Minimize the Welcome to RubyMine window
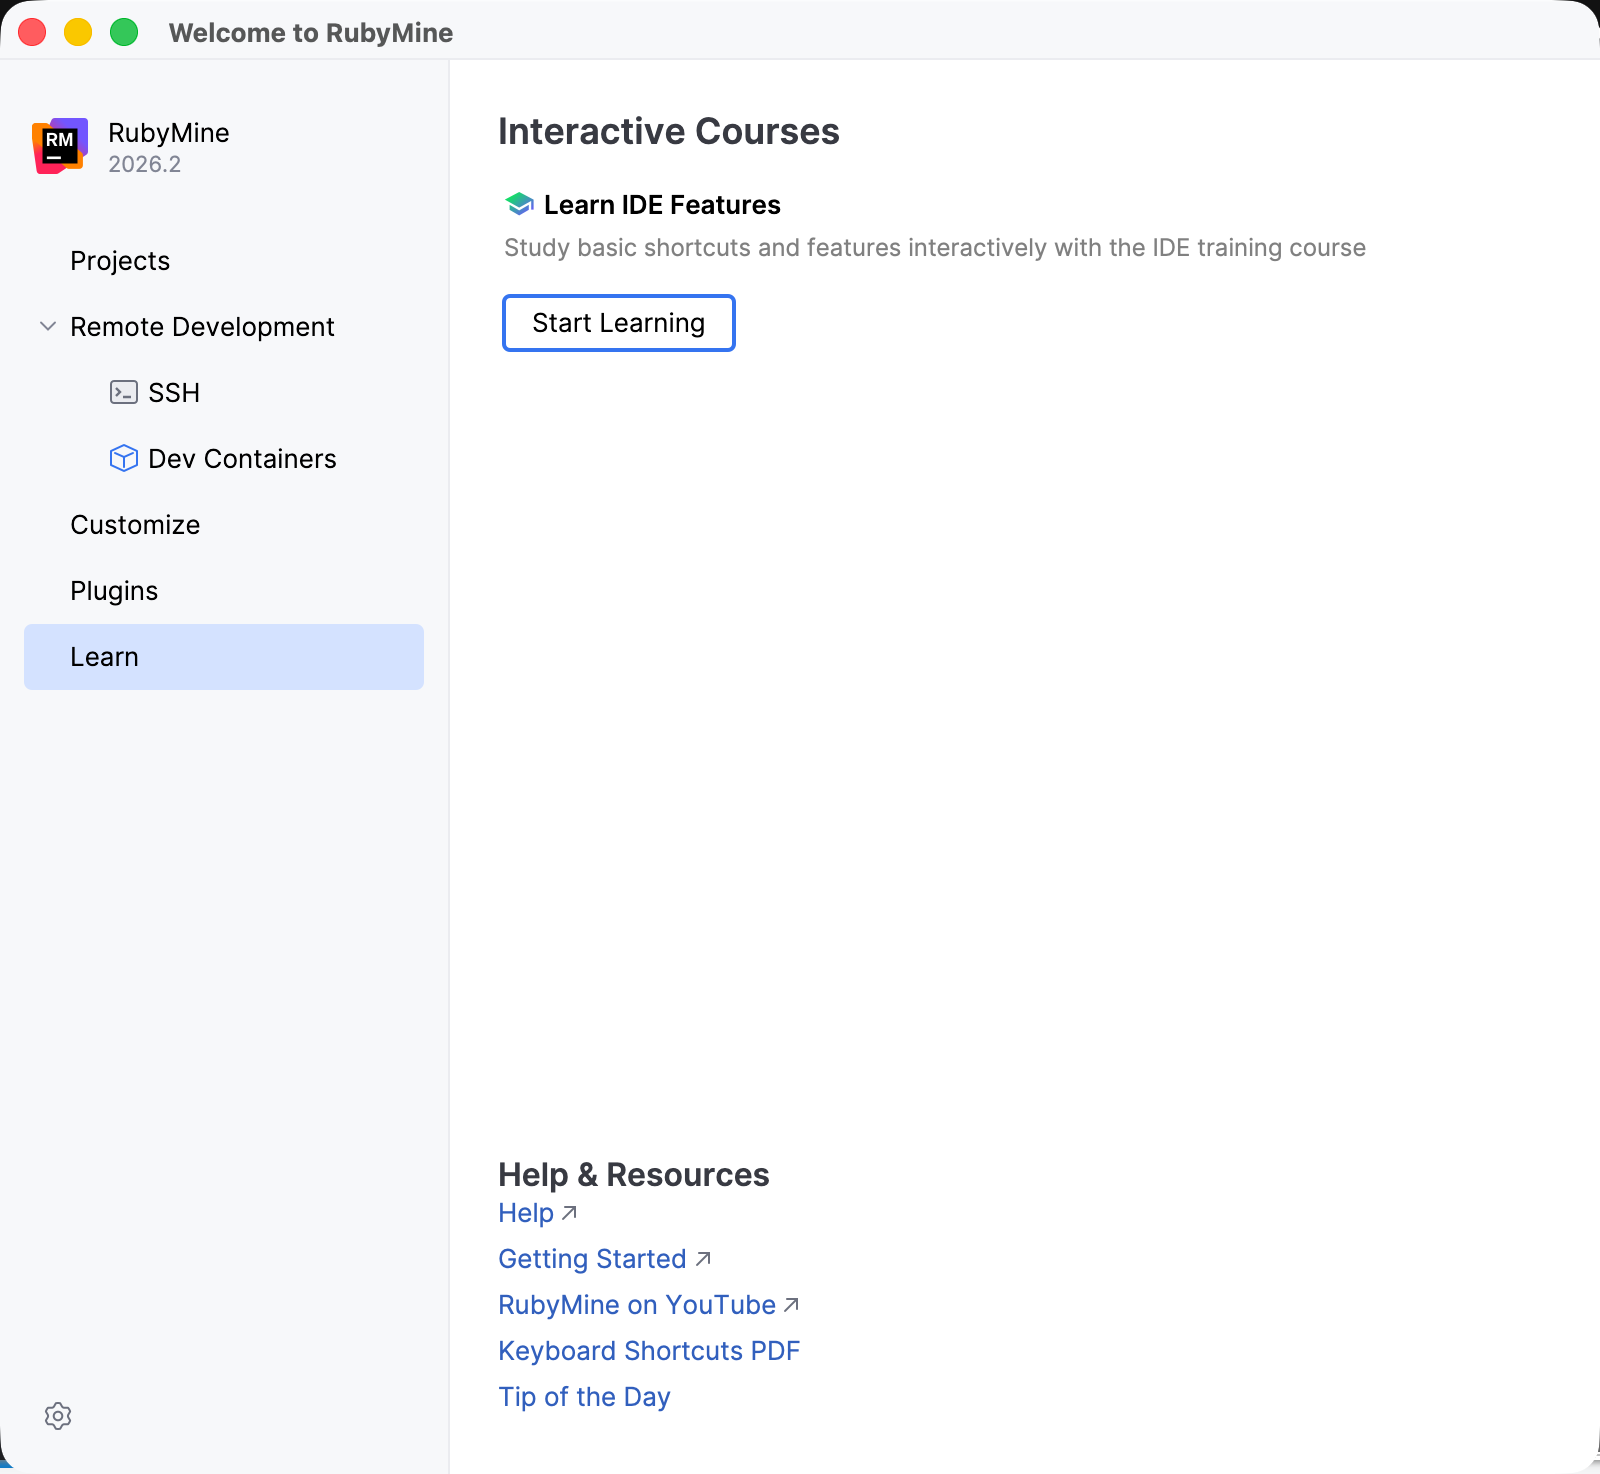Viewport: 1600px width, 1474px height. coord(78,32)
